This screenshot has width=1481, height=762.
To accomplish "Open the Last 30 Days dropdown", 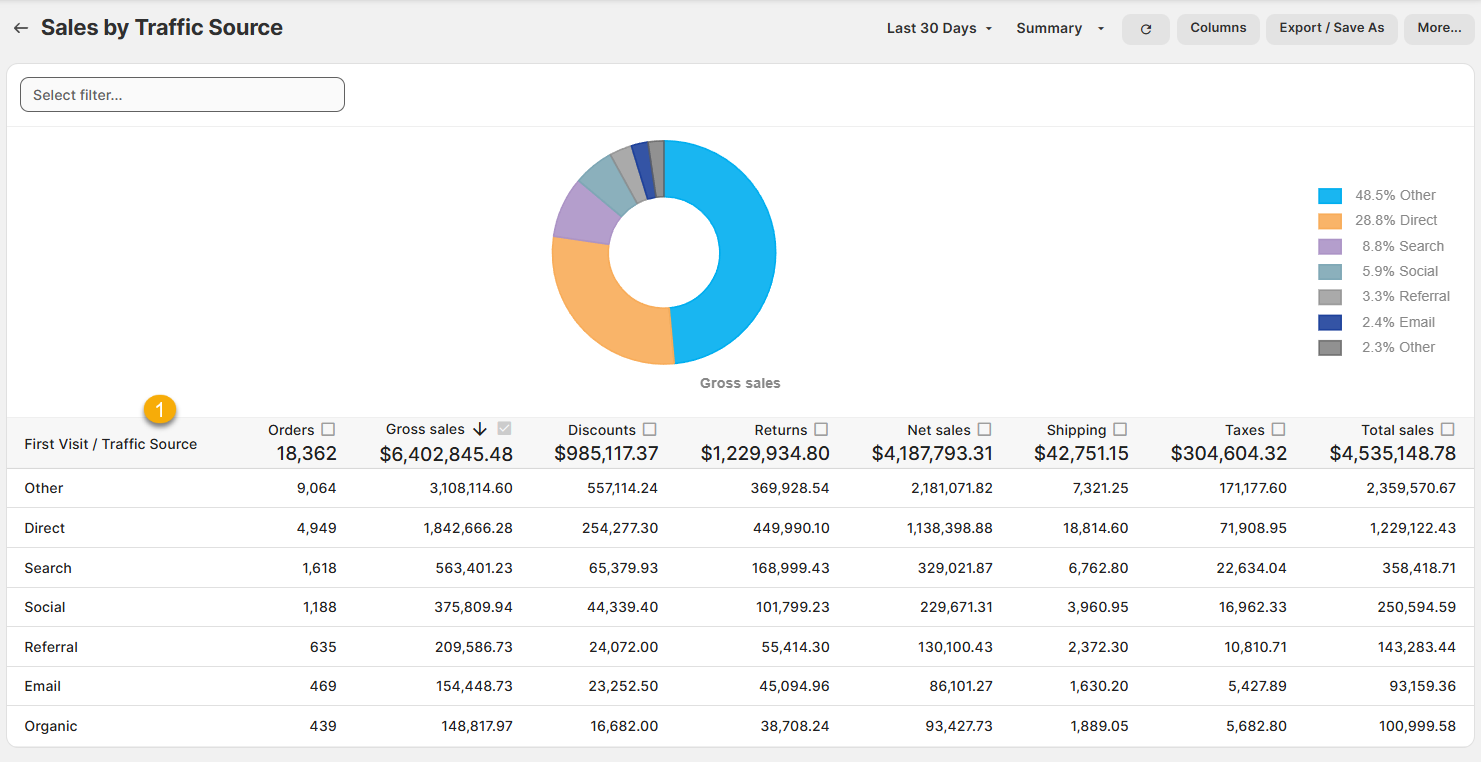I will (x=939, y=28).
